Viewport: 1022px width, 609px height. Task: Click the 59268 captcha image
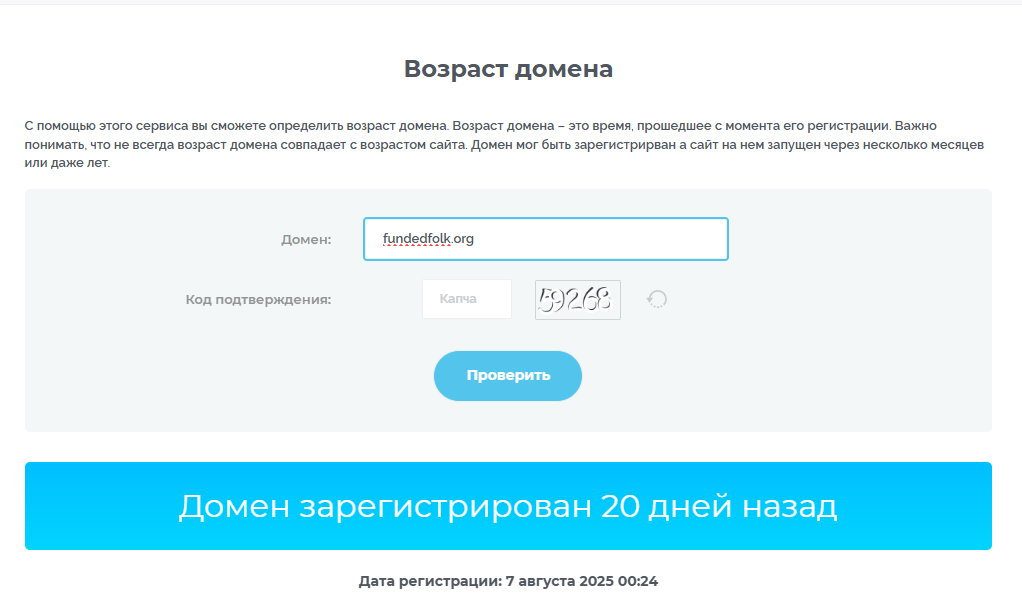pyautogui.click(x=577, y=300)
